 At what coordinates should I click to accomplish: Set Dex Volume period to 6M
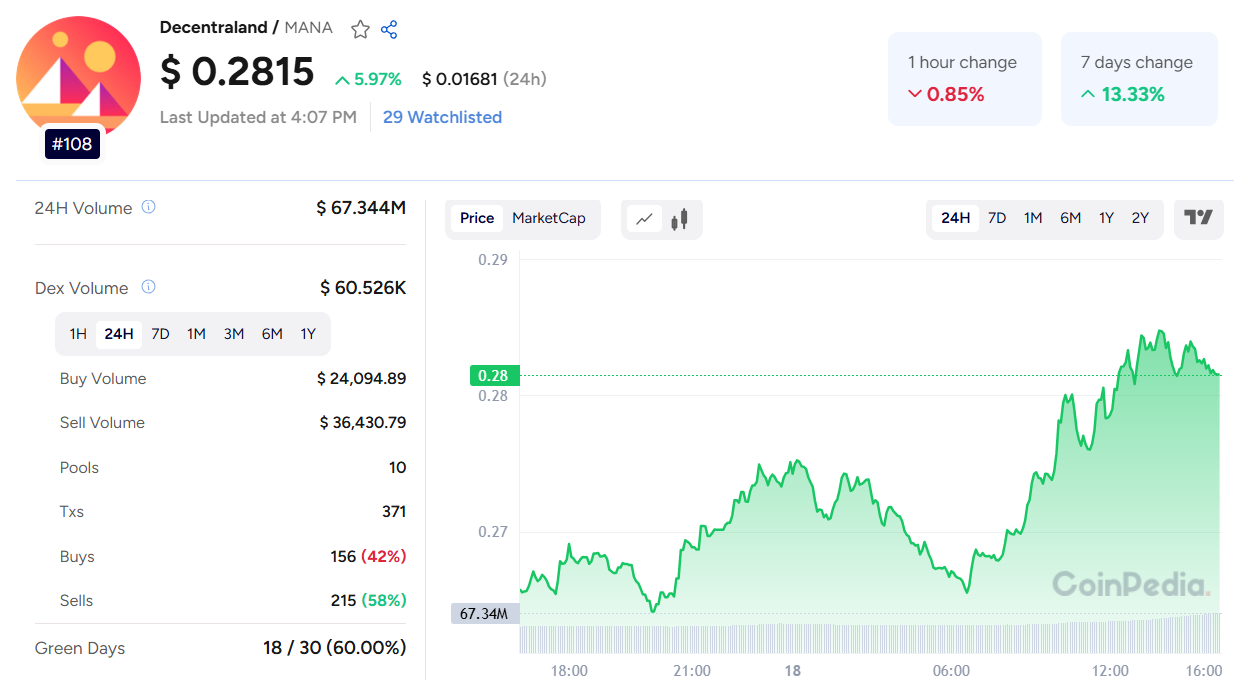pyautogui.click(x=272, y=334)
